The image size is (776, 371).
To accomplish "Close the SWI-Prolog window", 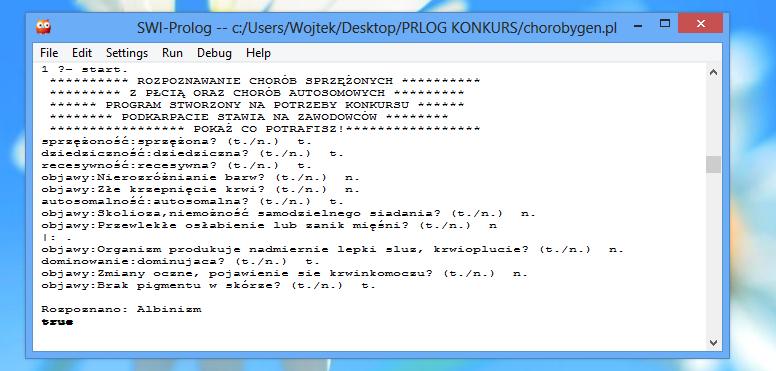I will [700, 23].
